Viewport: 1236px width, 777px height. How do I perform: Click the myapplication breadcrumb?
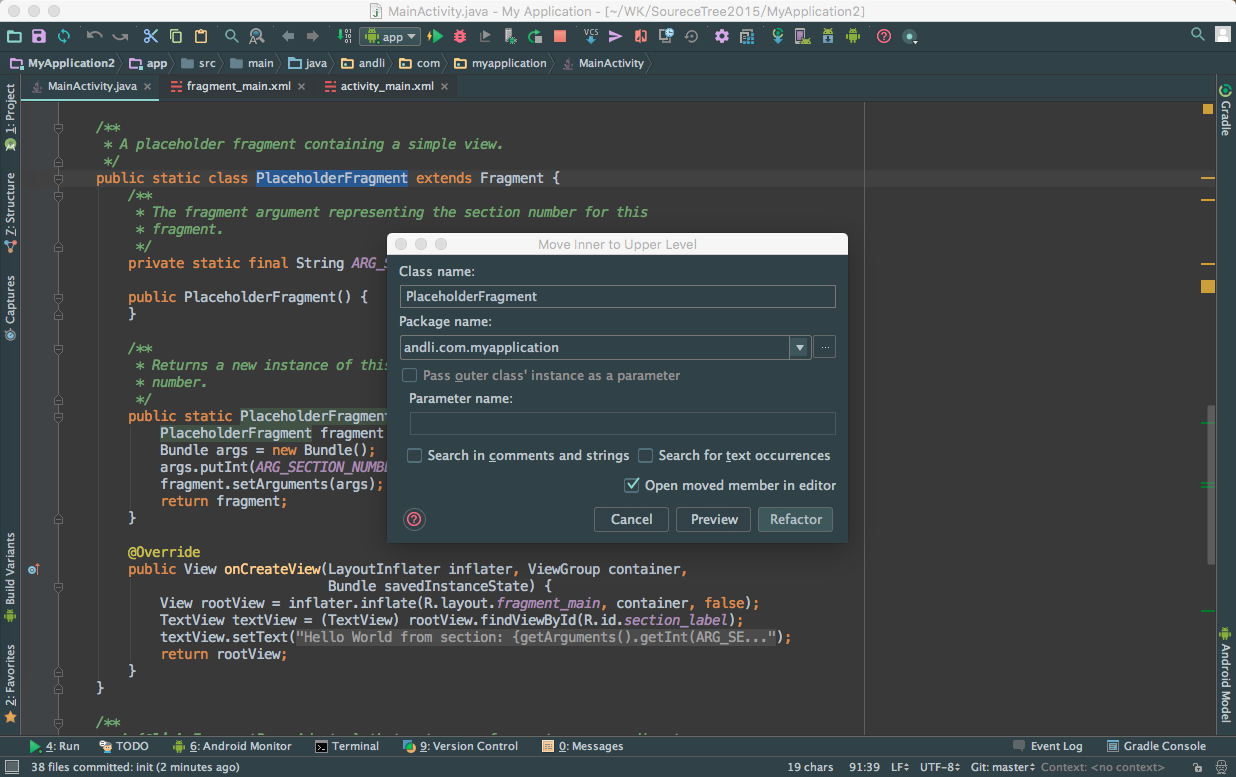point(501,63)
